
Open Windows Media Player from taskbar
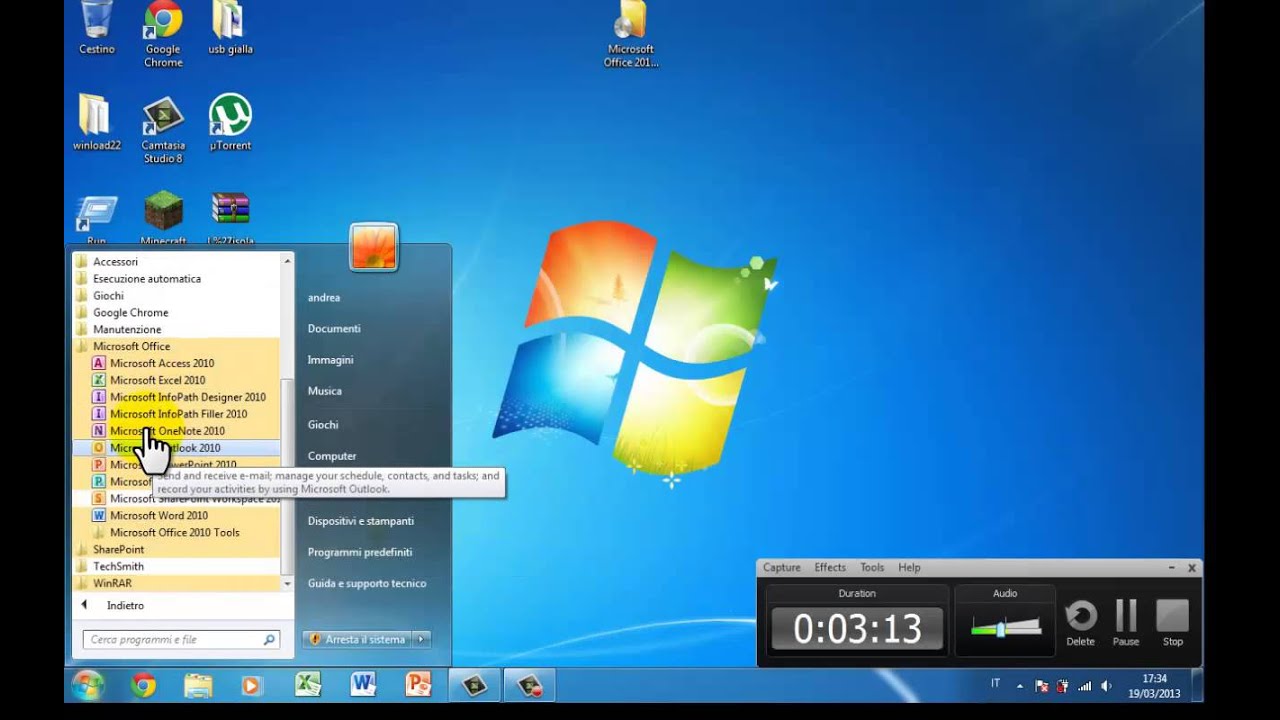(x=251, y=685)
